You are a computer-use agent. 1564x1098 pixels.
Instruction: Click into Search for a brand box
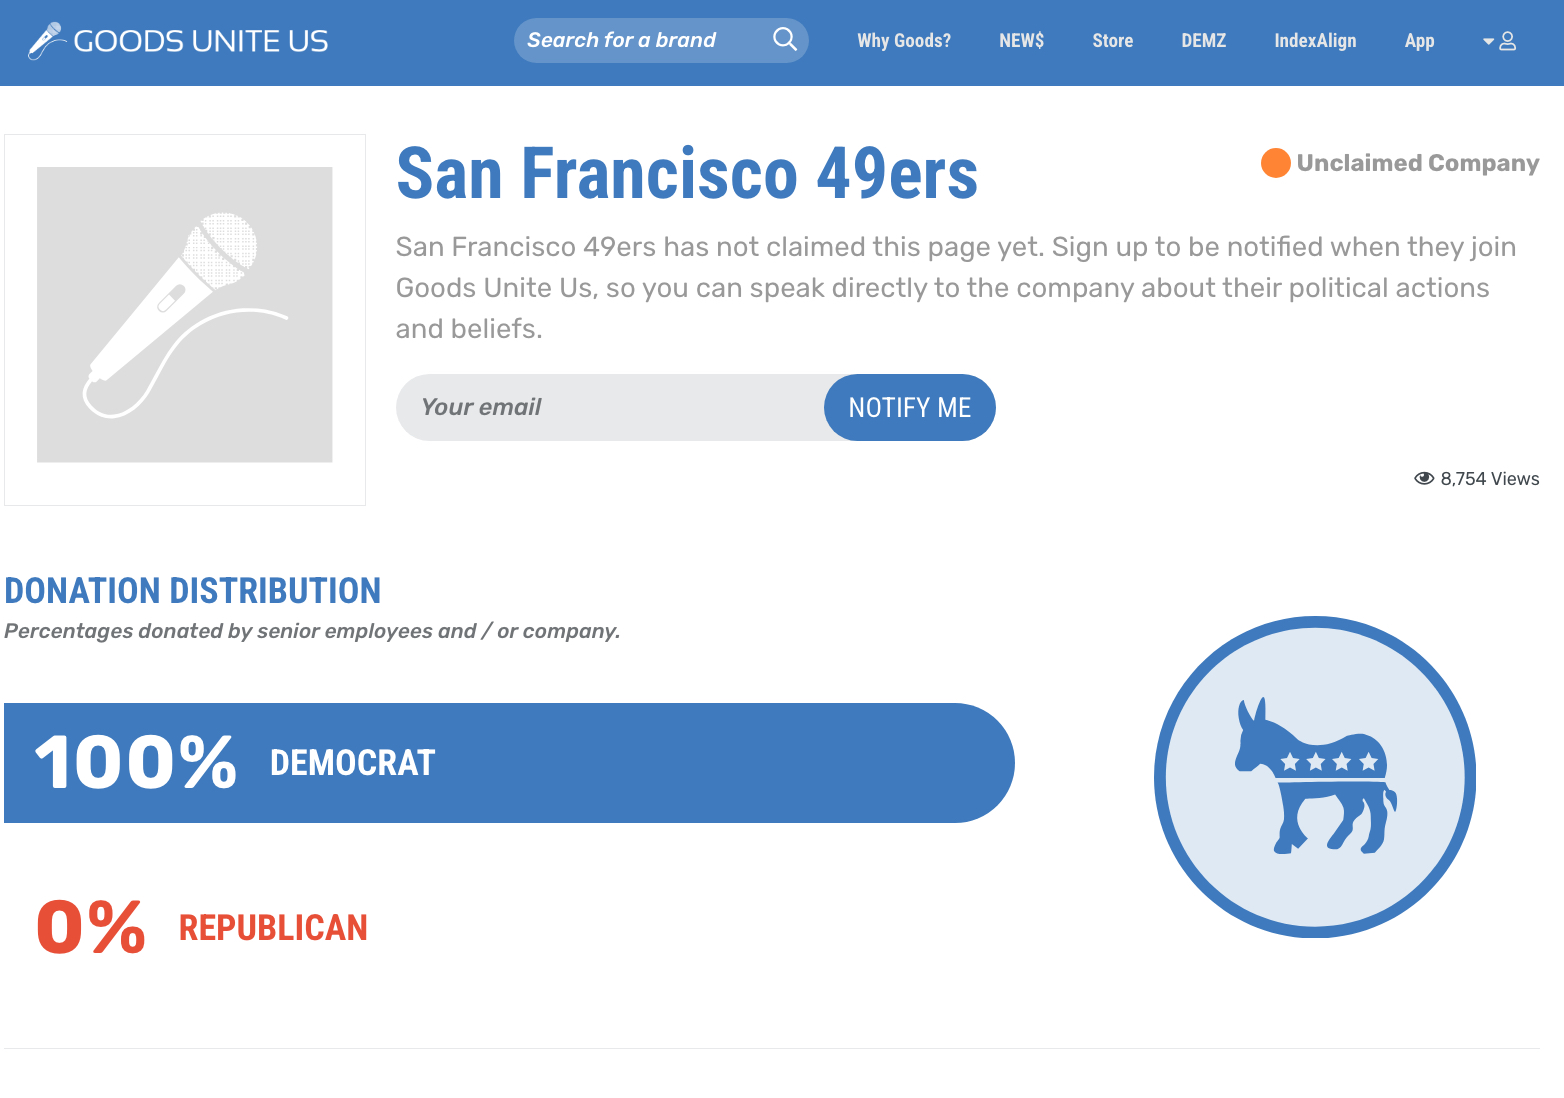(640, 40)
